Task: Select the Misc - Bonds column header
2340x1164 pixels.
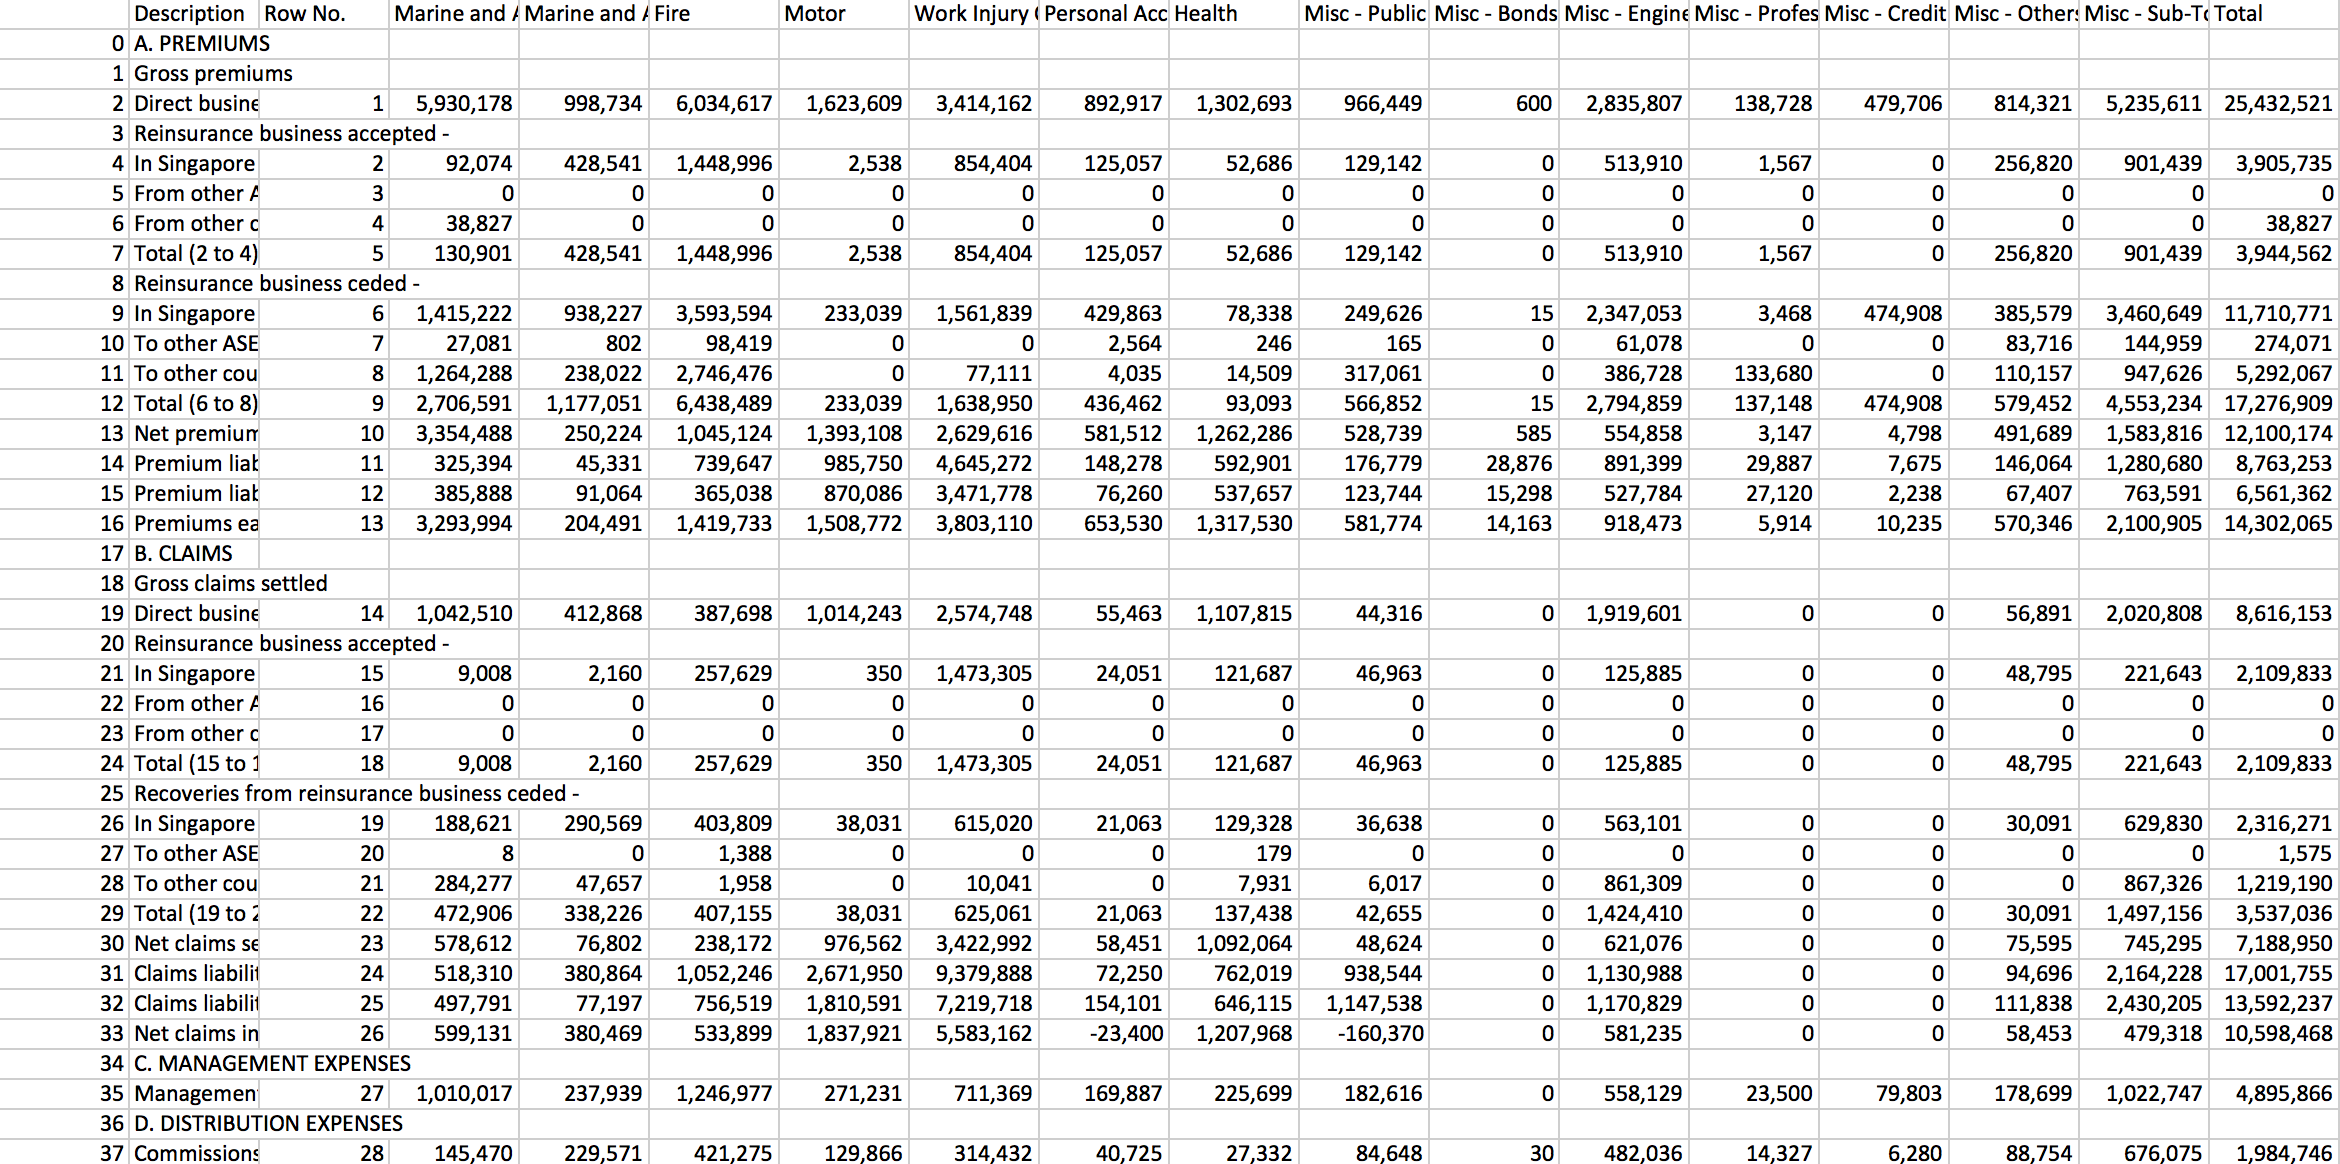Action: (1494, 14)
